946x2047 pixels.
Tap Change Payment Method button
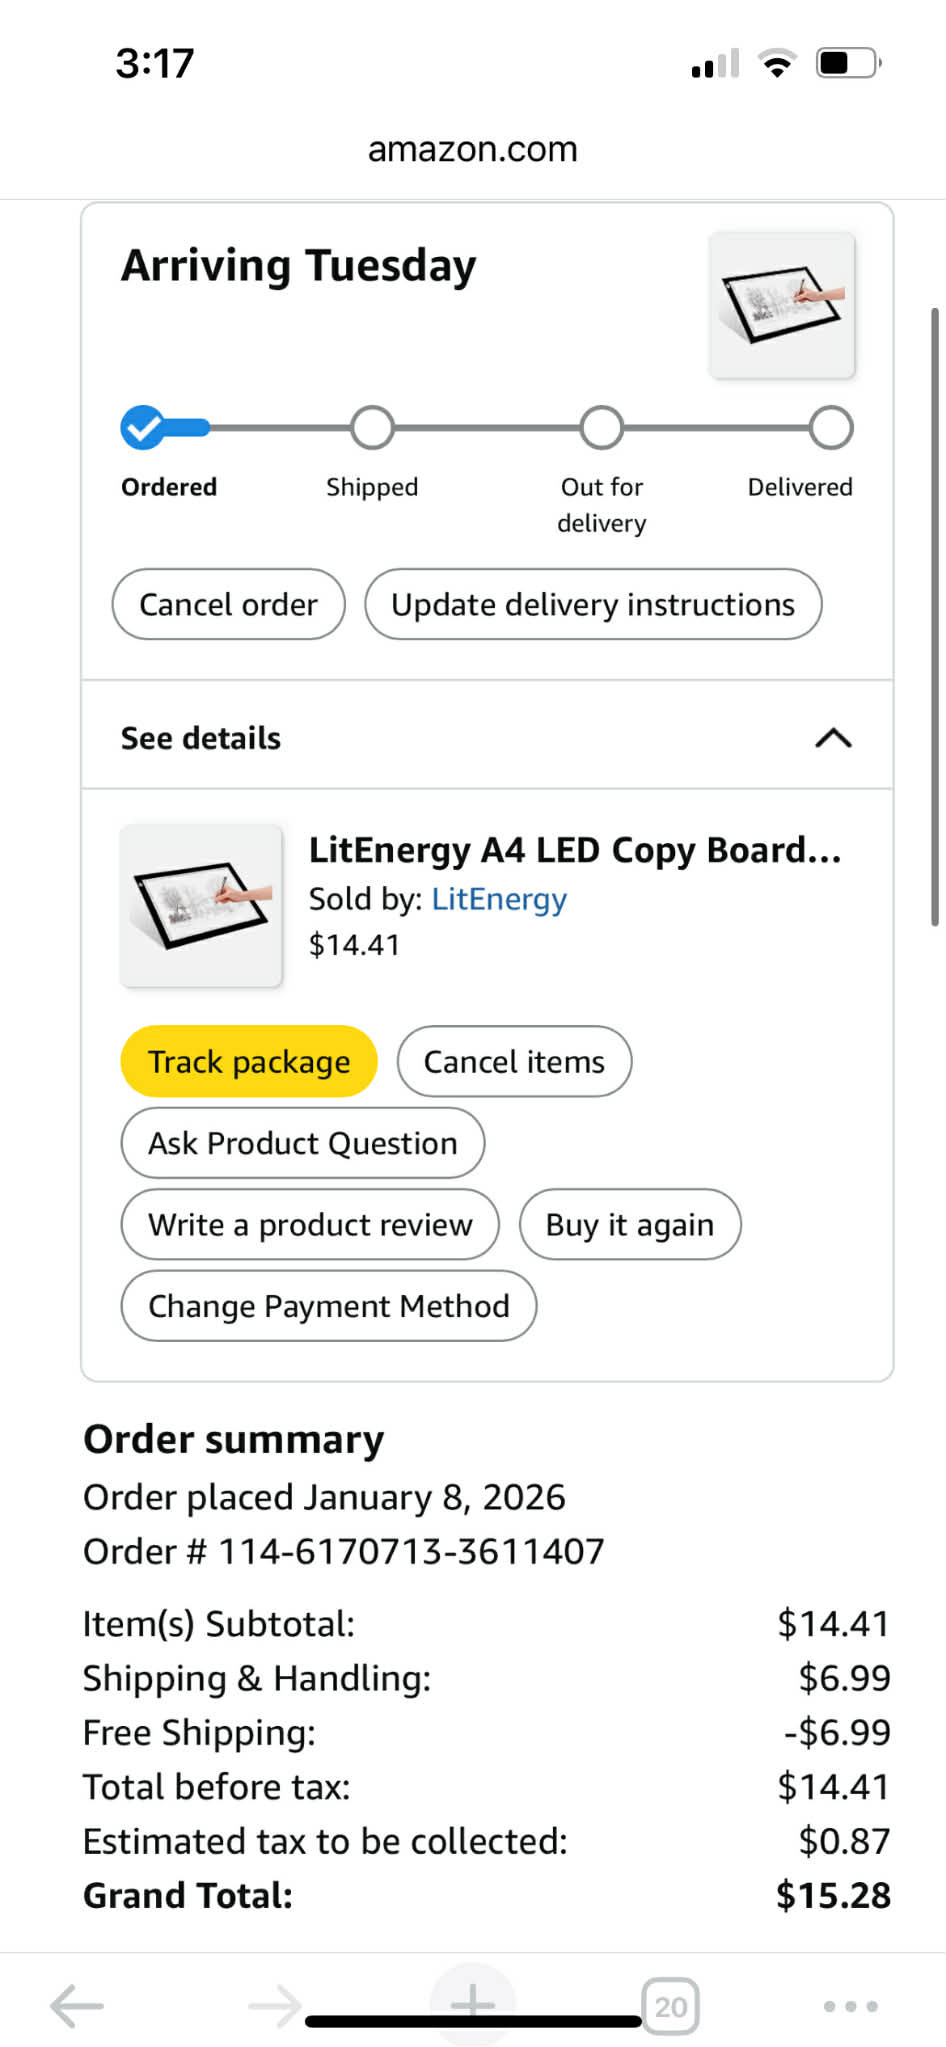click(328, 1306)
